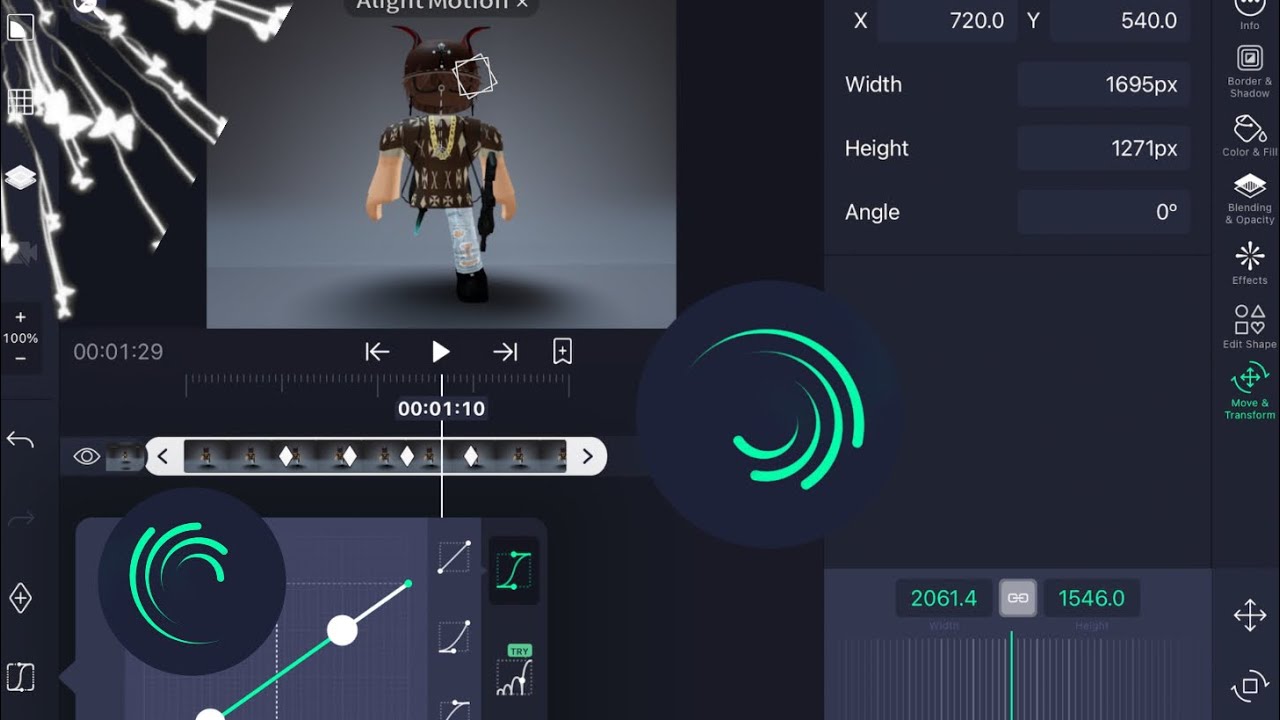Open the Effects panel

click(x=1249, y=262)
